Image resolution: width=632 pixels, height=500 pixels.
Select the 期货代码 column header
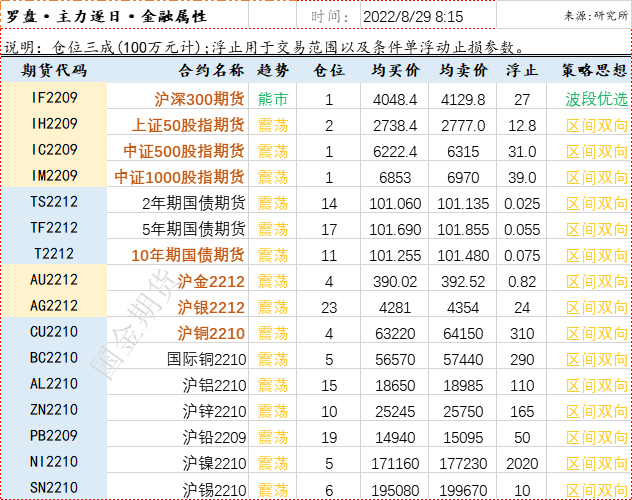54,70
